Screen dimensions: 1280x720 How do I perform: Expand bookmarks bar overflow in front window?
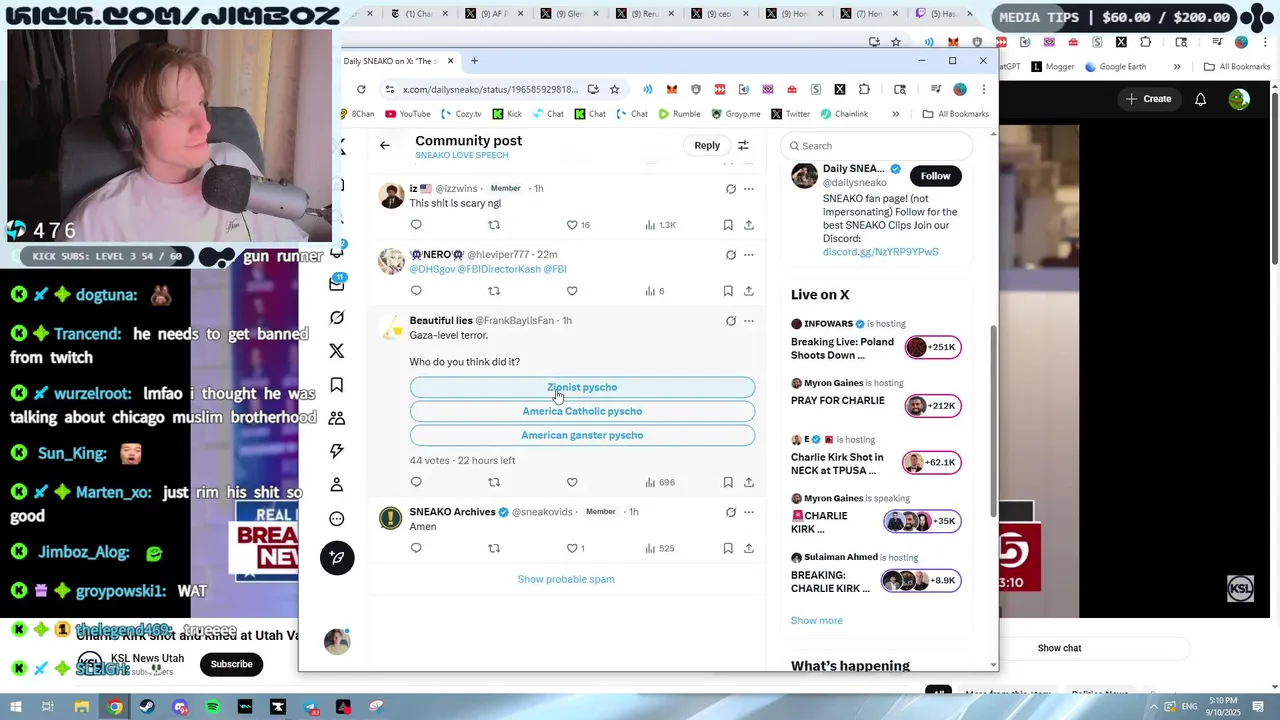pos(895,114)
